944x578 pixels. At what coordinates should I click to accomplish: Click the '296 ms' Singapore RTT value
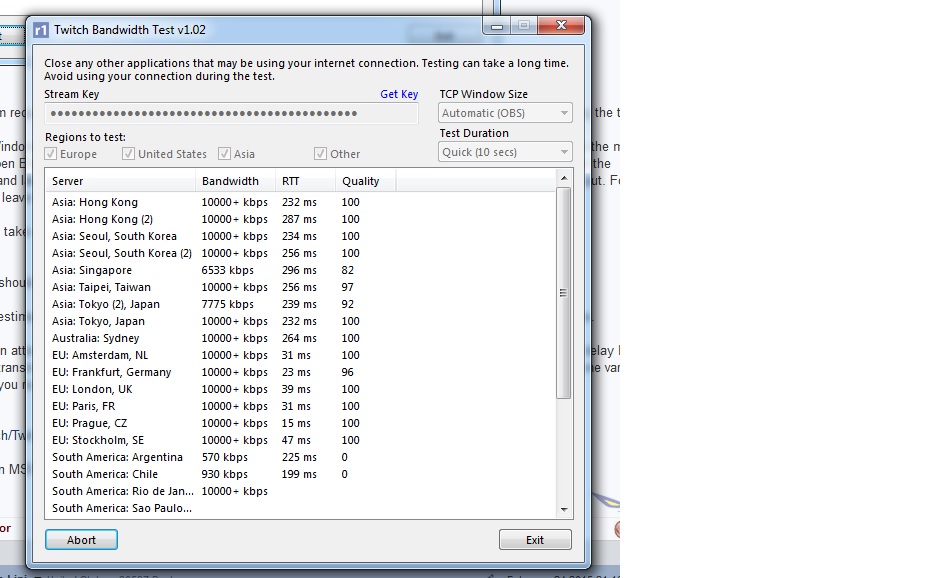[299, 270]
